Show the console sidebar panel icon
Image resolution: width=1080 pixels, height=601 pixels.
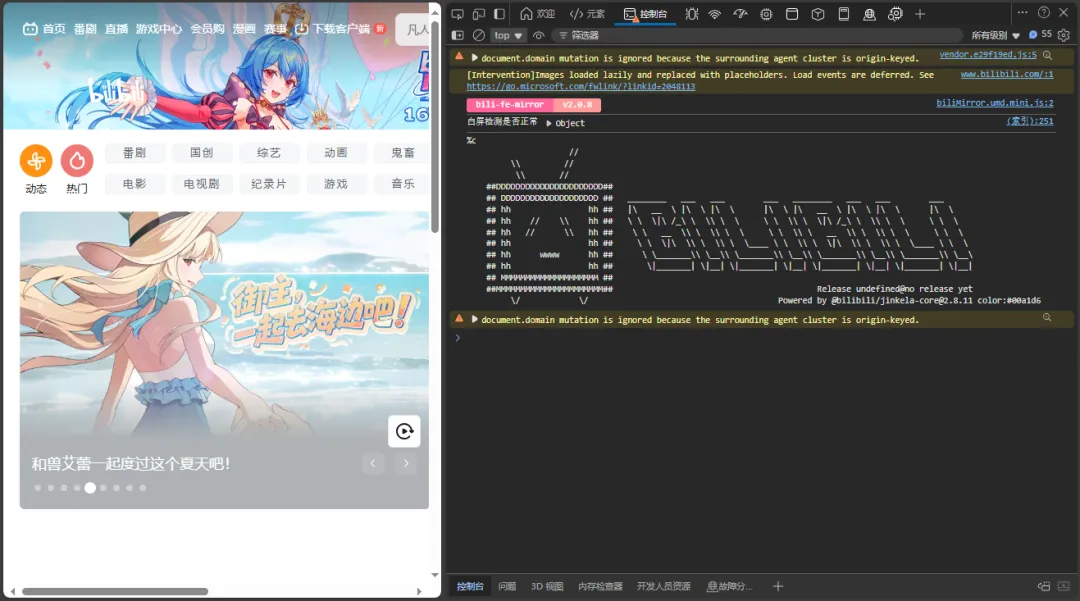click(457, 35)
